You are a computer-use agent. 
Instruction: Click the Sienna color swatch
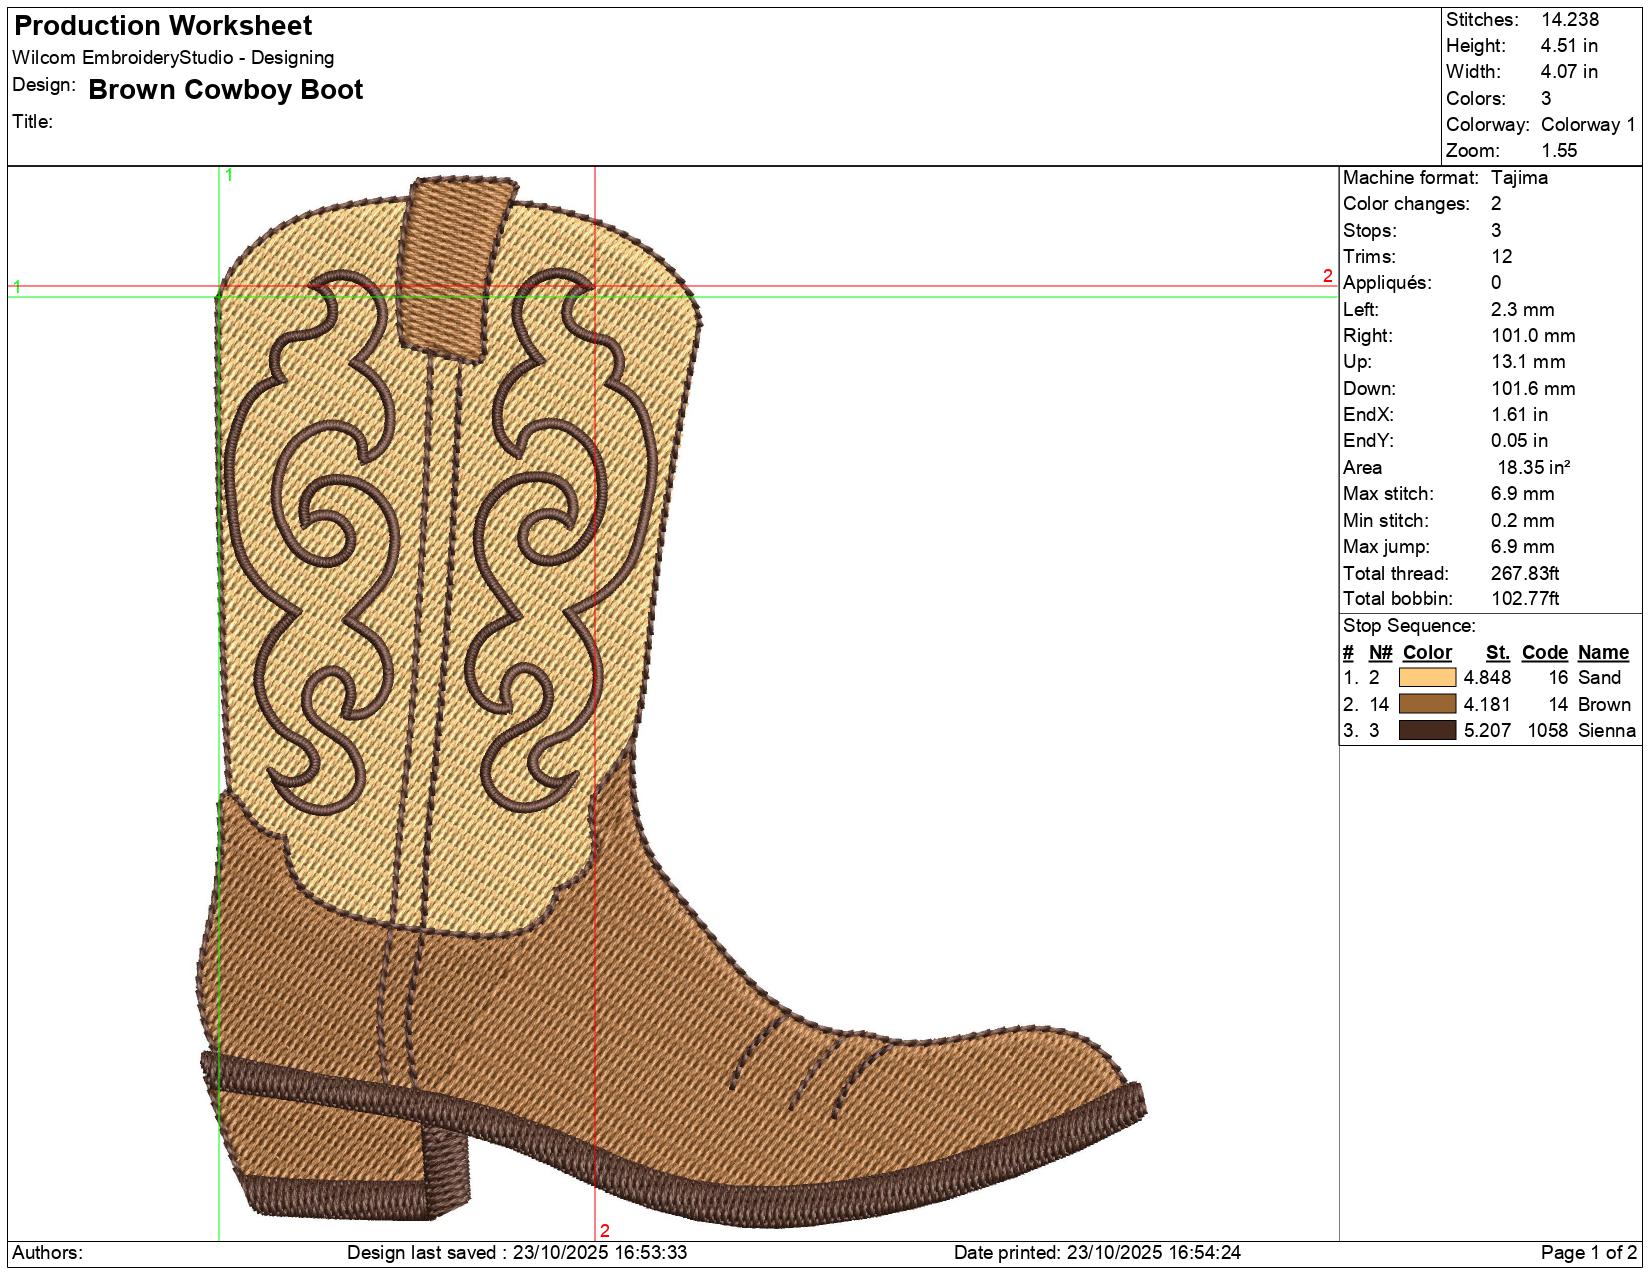1427,730
